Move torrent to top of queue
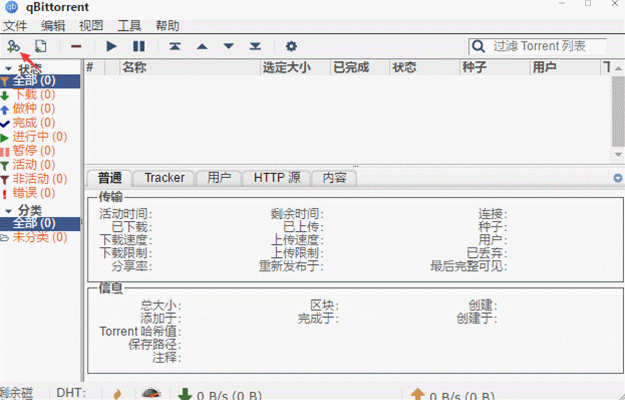This screenshot has width=625, height=400. 175,46
